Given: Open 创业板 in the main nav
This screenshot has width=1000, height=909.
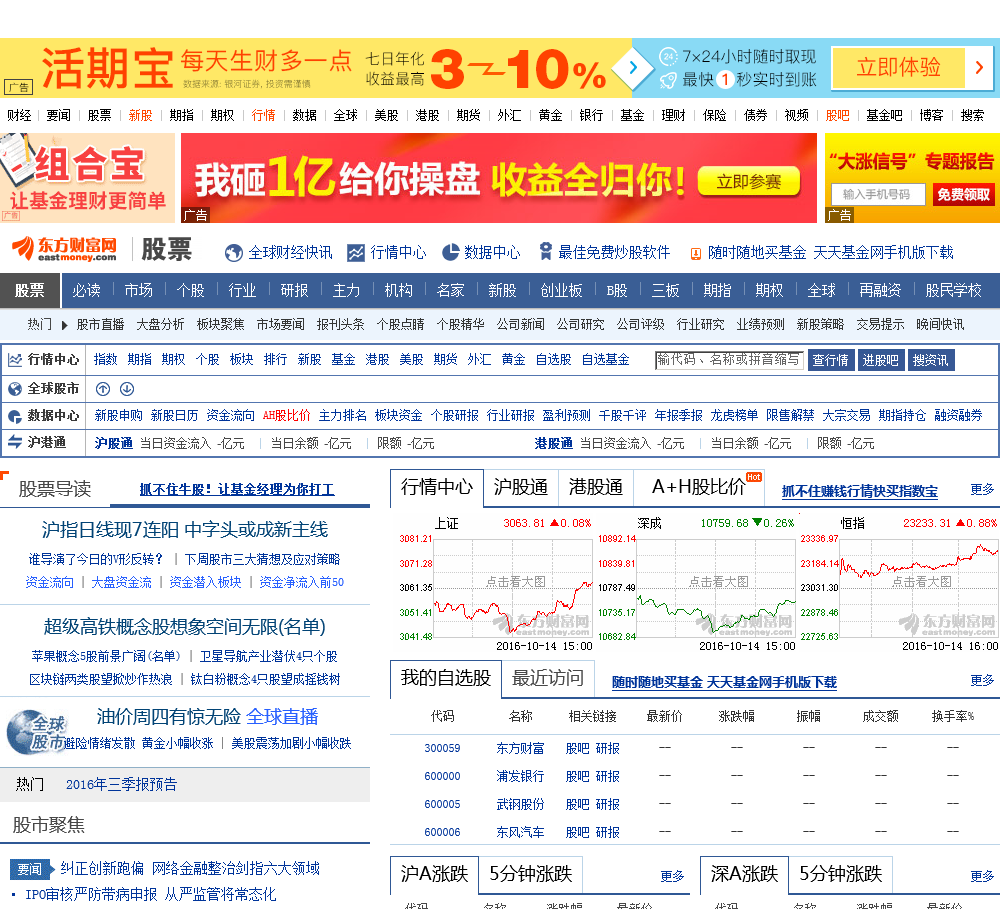Looking at the screenshot, I should click(561, 290).
